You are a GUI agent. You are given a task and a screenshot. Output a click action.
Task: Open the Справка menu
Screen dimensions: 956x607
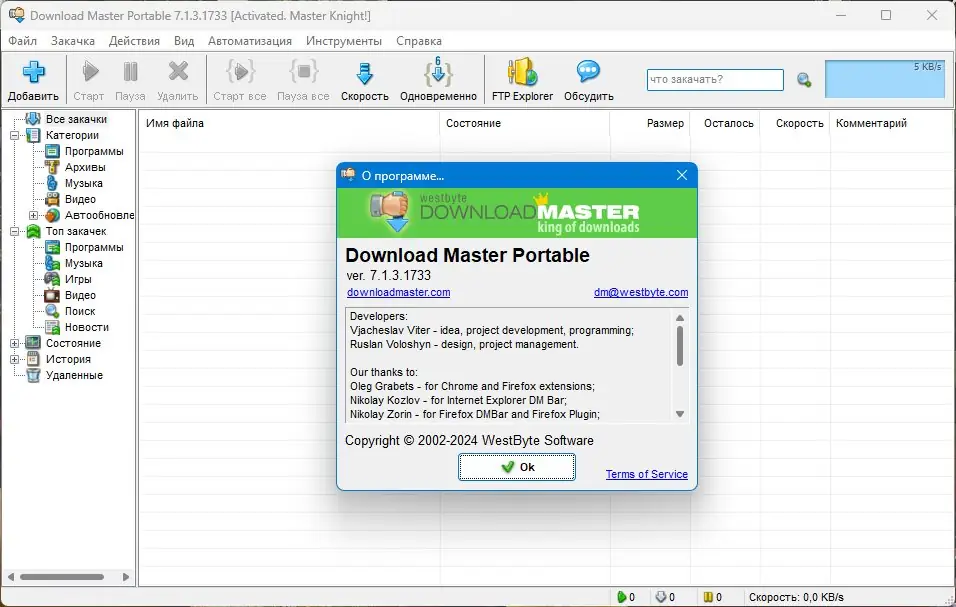pyautogui.click(x=419, y=41)
